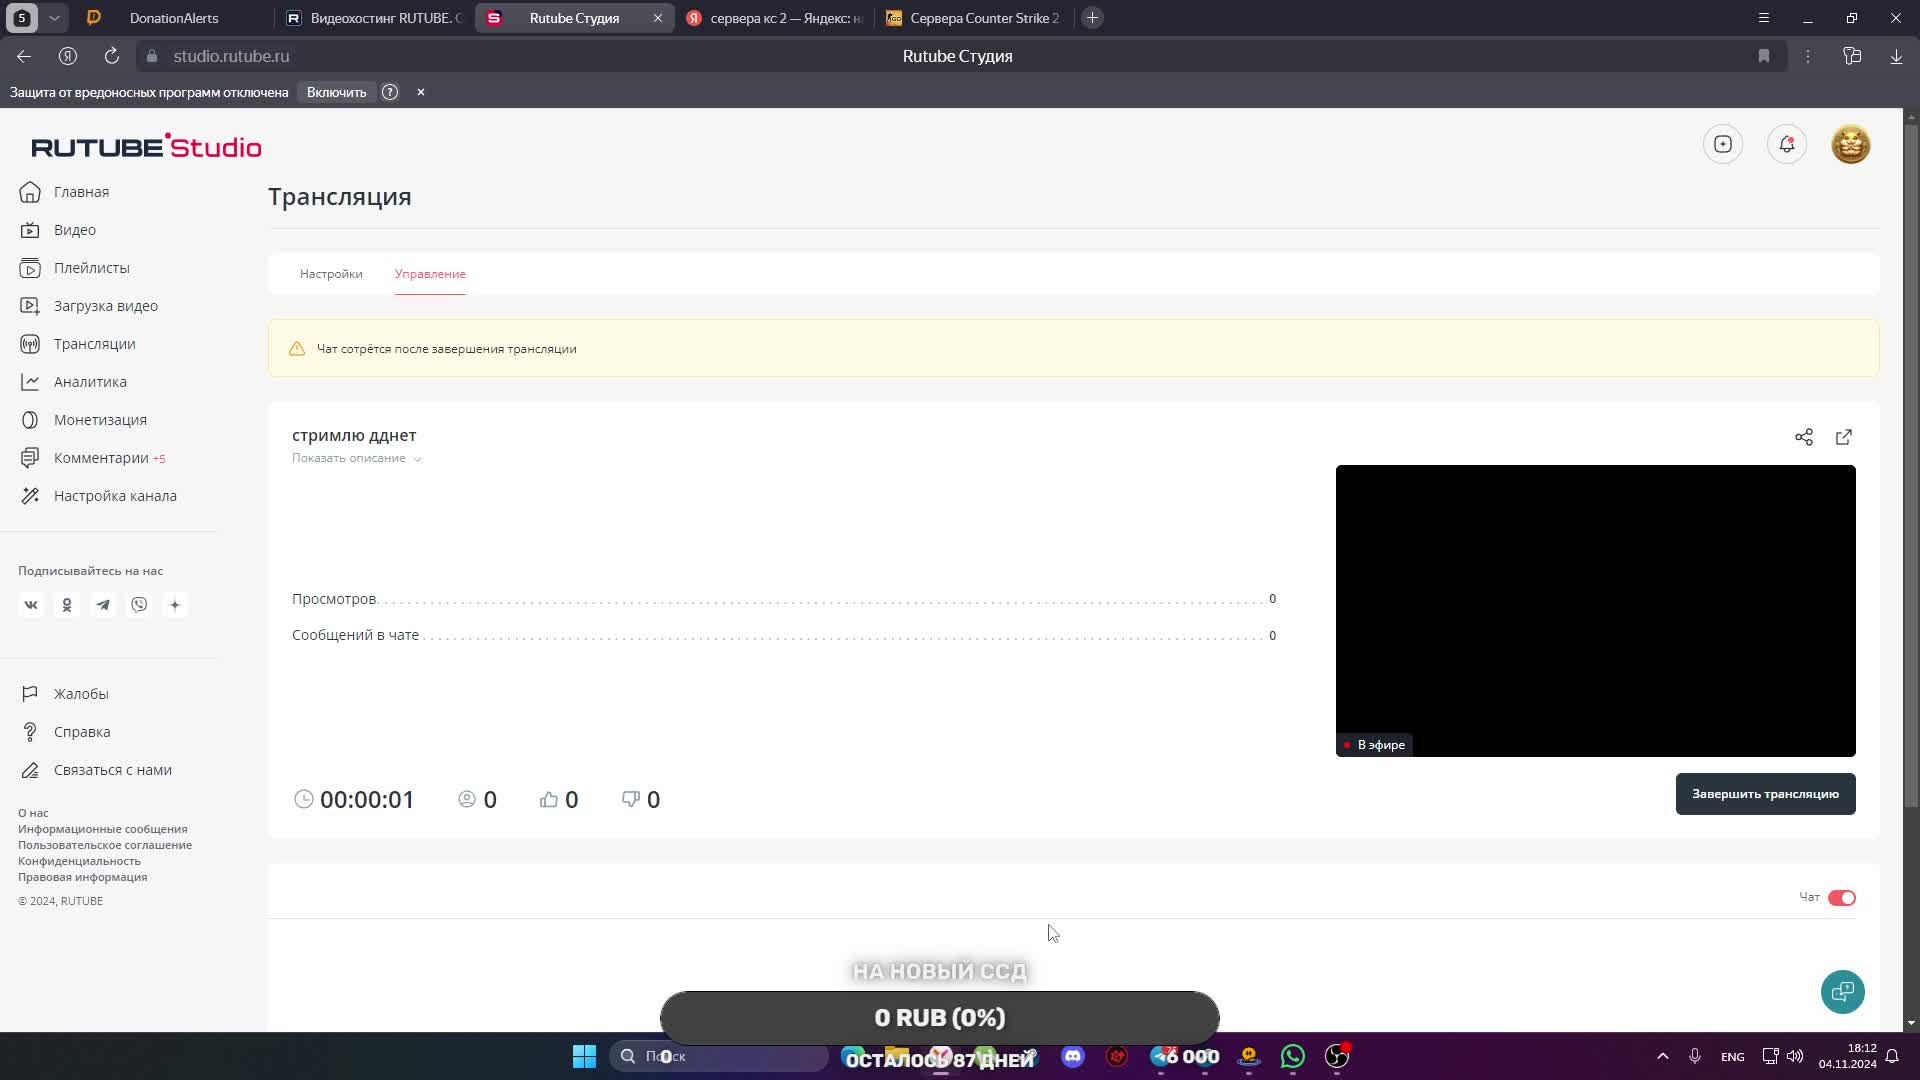Select the Управление tab
This screenshot has height=1080, width=1920.
pyautogui.click(x=430, y=274)
